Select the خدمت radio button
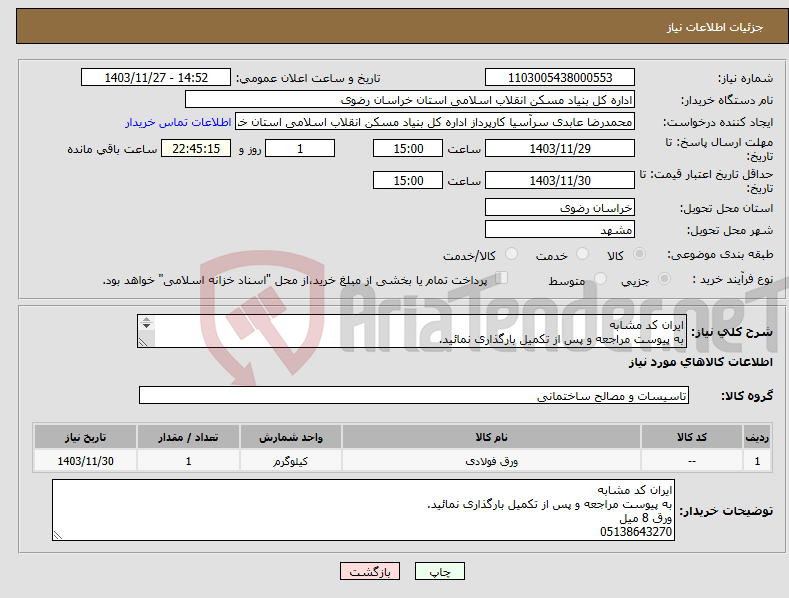 [x=582, y=254]
